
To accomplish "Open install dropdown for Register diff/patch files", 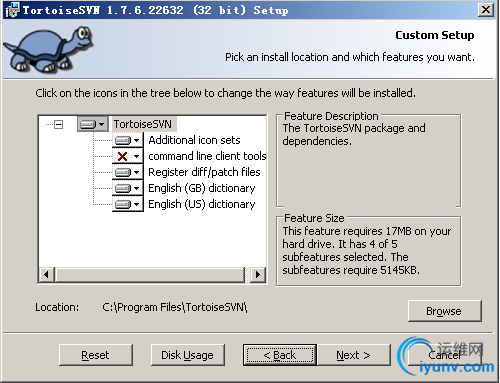I will tap(128, 172).
